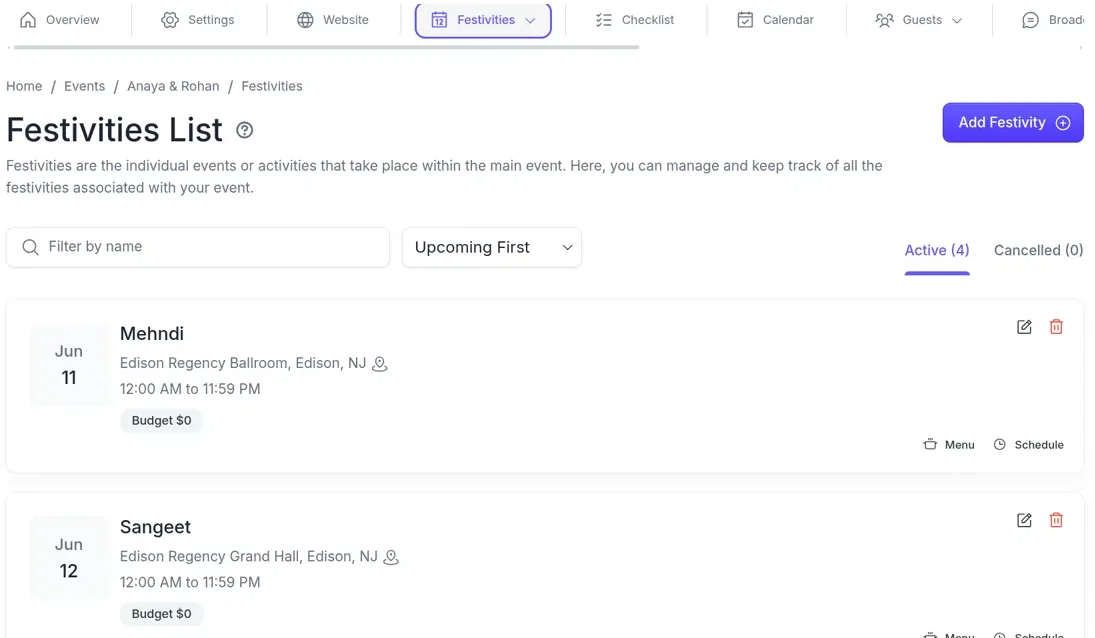Click the gear icon in Settings tab

coord(170,20)
